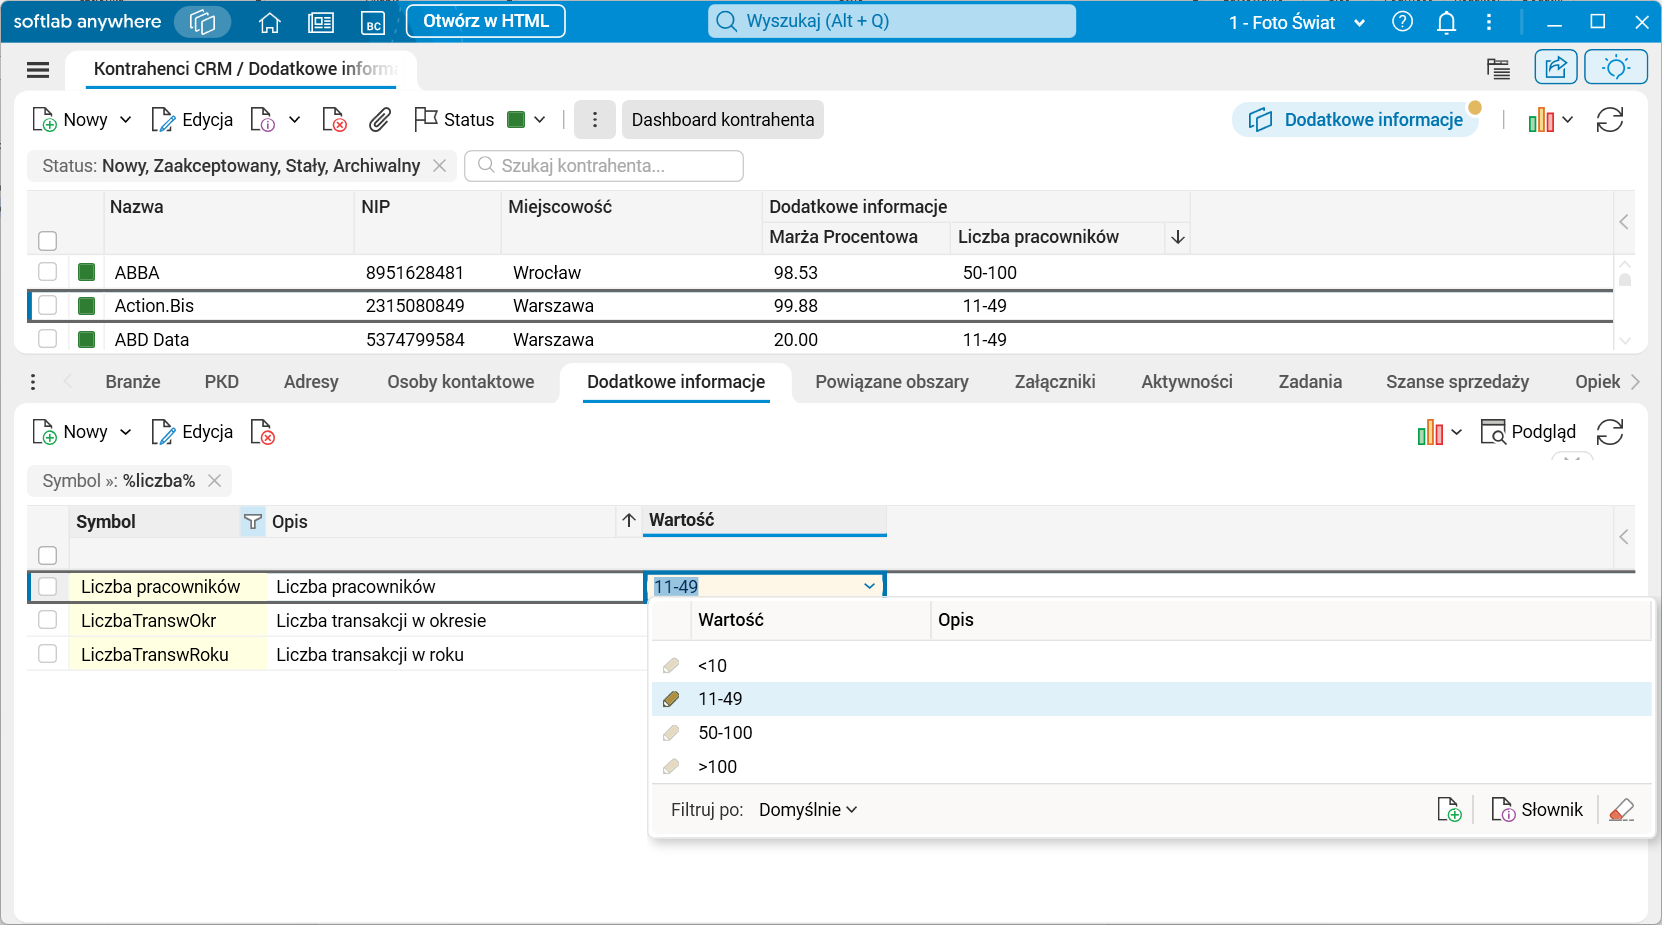Toggle select-all checkbox in contractors header
Image resolution: width=1662 pixels, height=925 pixels.
click(x=47, y=241)
